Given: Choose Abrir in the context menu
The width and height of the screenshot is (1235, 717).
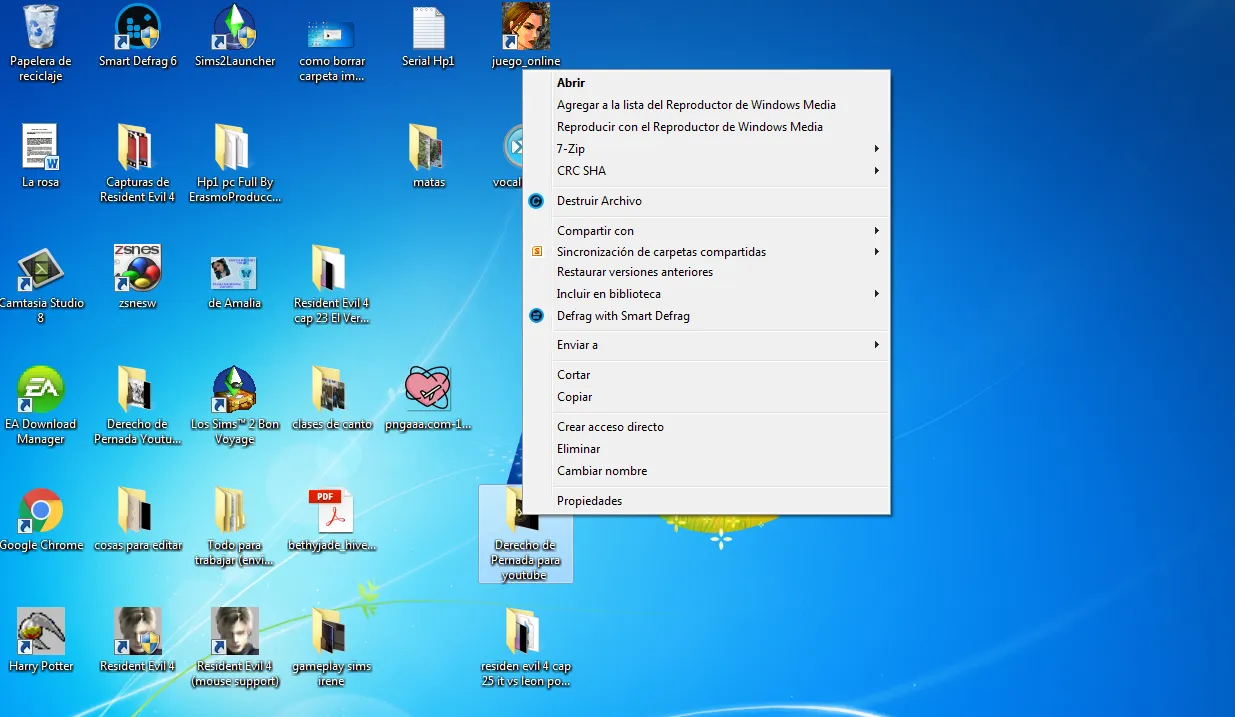Looking at the screenshot, I should click(707, 83).
